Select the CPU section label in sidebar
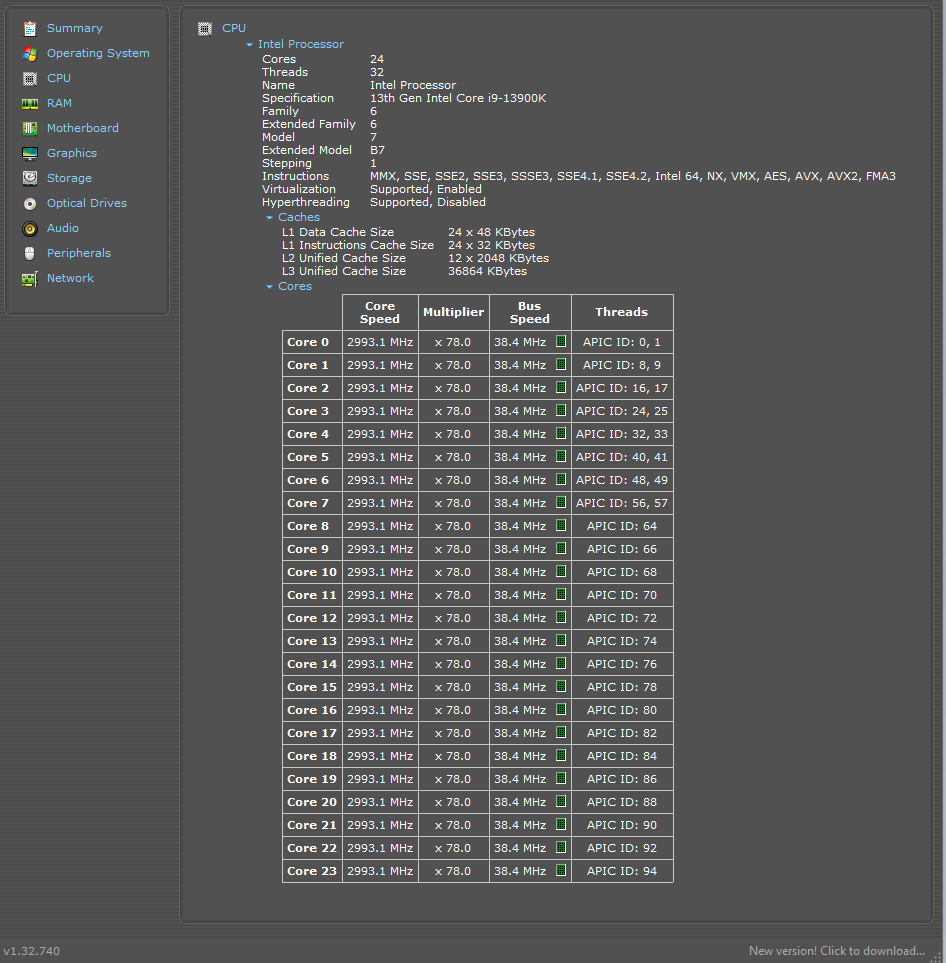This screenshot has height=963, width=946. point(59,79)
